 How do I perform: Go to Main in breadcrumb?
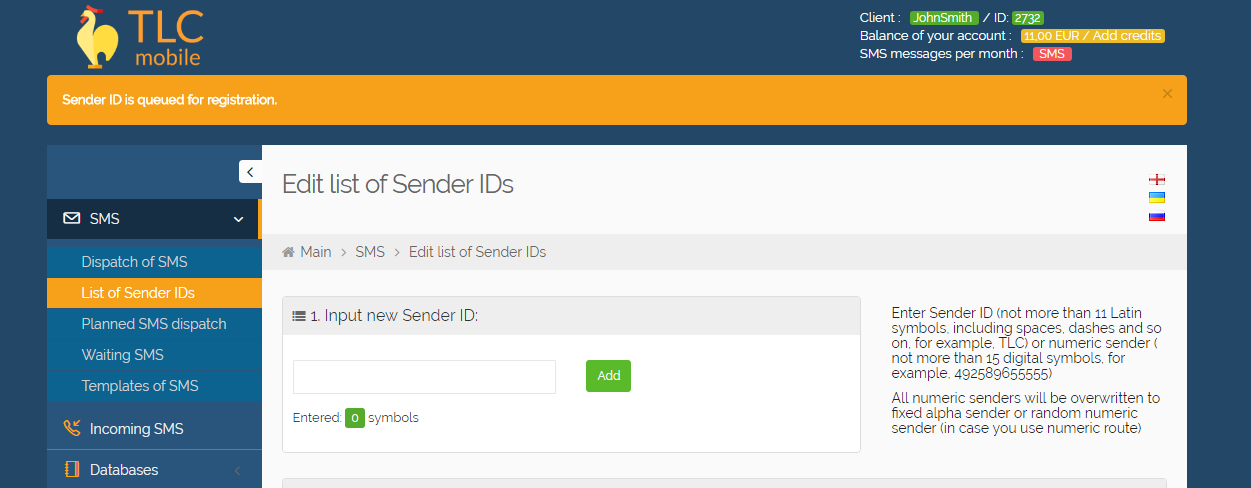(316, 252)
